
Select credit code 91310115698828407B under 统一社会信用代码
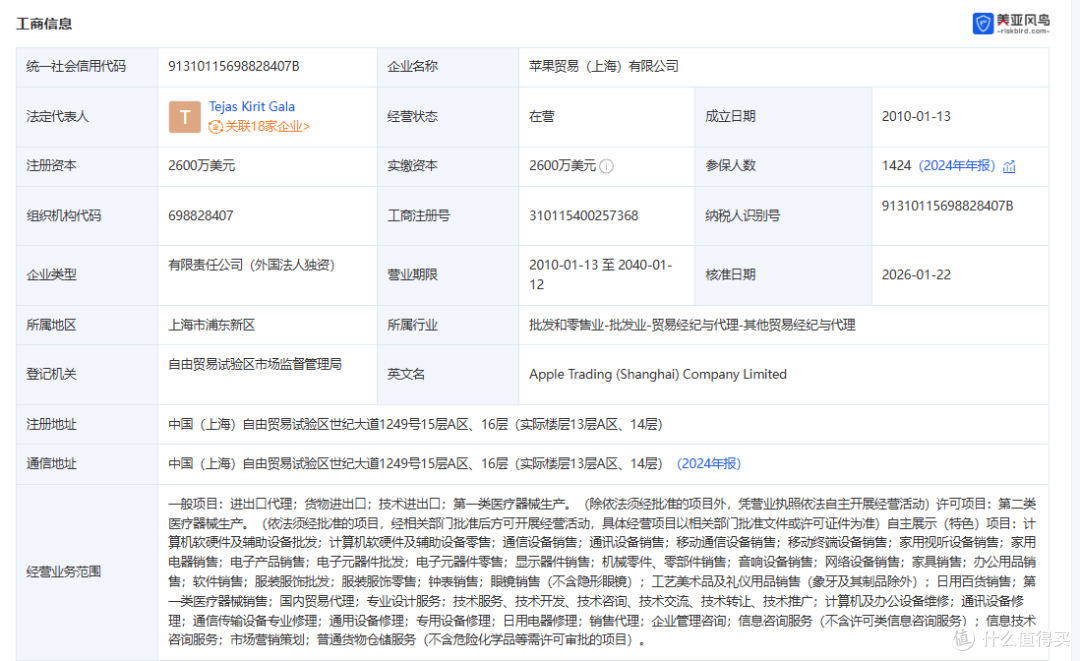[233, 66]
